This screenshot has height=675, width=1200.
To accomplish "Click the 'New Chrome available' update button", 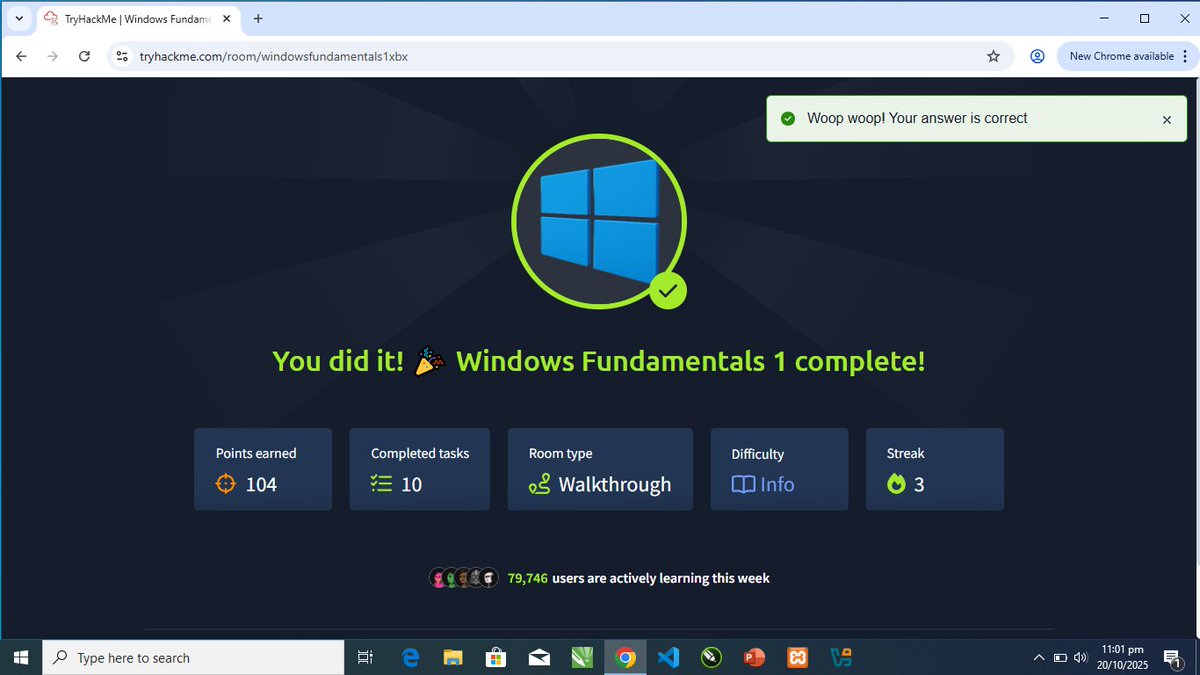I will (1121, 56).
